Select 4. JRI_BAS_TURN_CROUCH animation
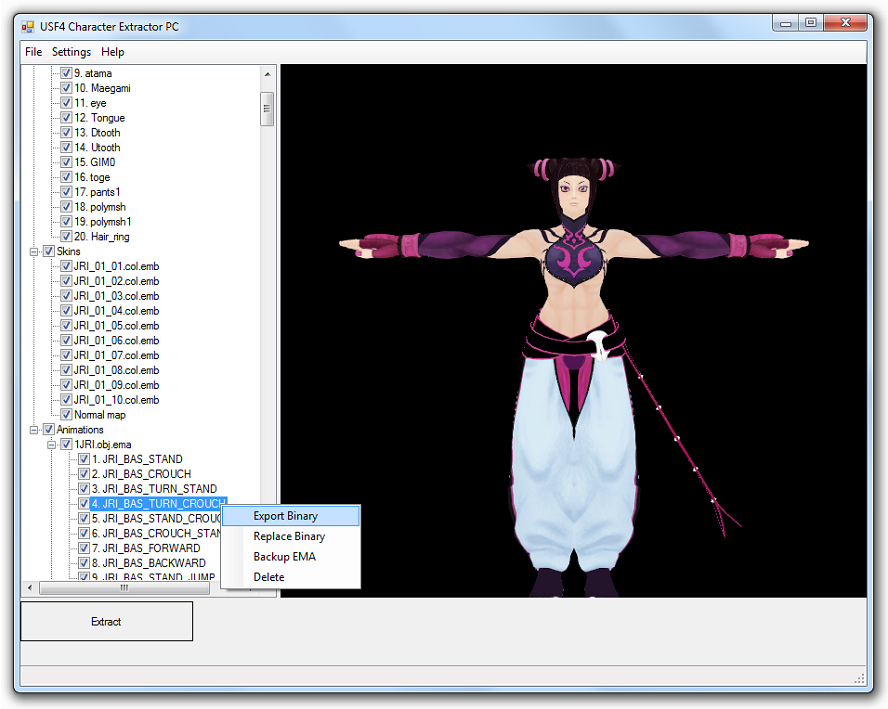This screenshot has width=888, height=709. tap(159, 503)
